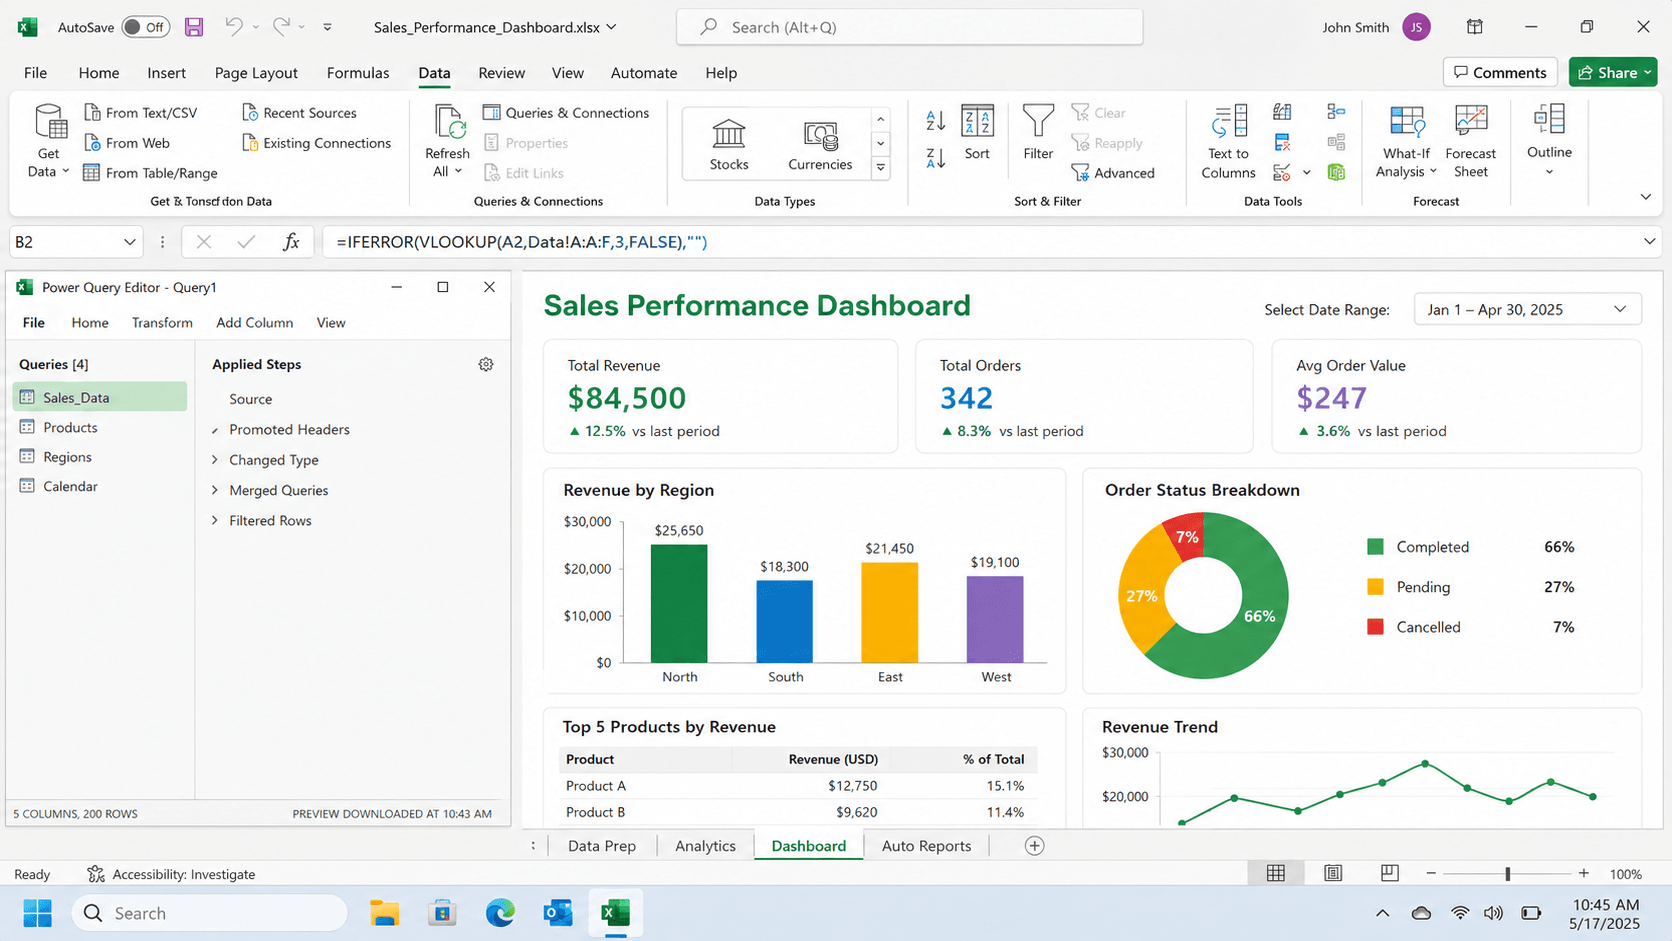The width and height of the screenshot is (1672, 941).
Task: Expand the Filtered Rows step
Action: click(215, 520)
